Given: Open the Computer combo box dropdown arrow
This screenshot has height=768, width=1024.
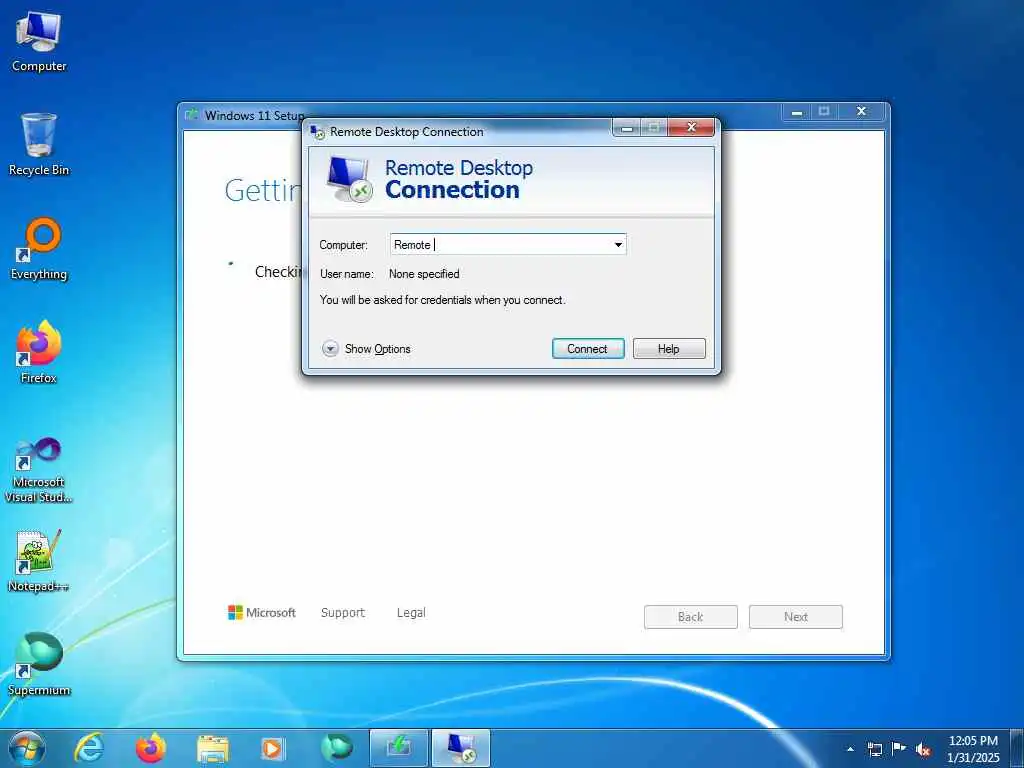Looking at the screenshot, I should click(x=618, y=245).
